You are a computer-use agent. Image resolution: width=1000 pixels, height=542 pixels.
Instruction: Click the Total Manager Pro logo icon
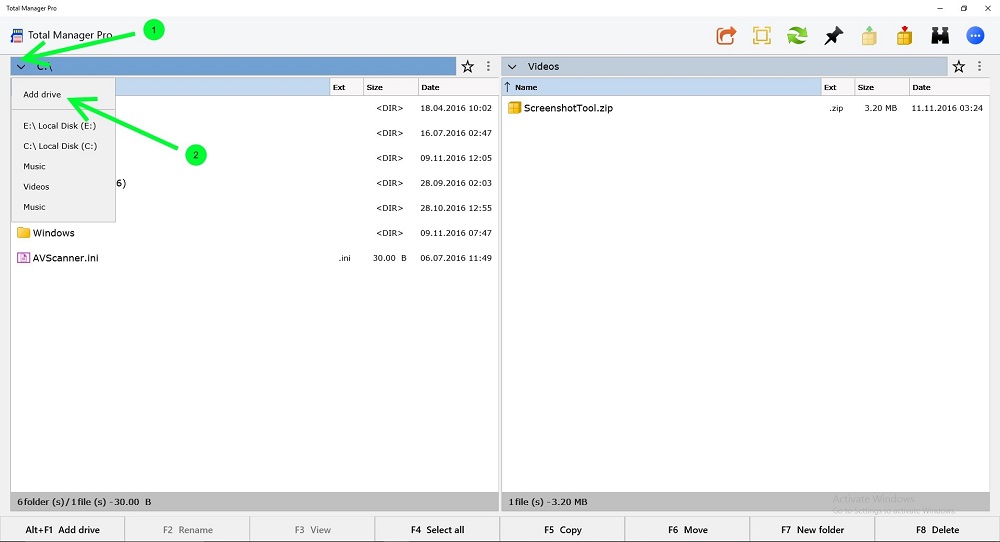pyautogui.click(x=17, y=36)
